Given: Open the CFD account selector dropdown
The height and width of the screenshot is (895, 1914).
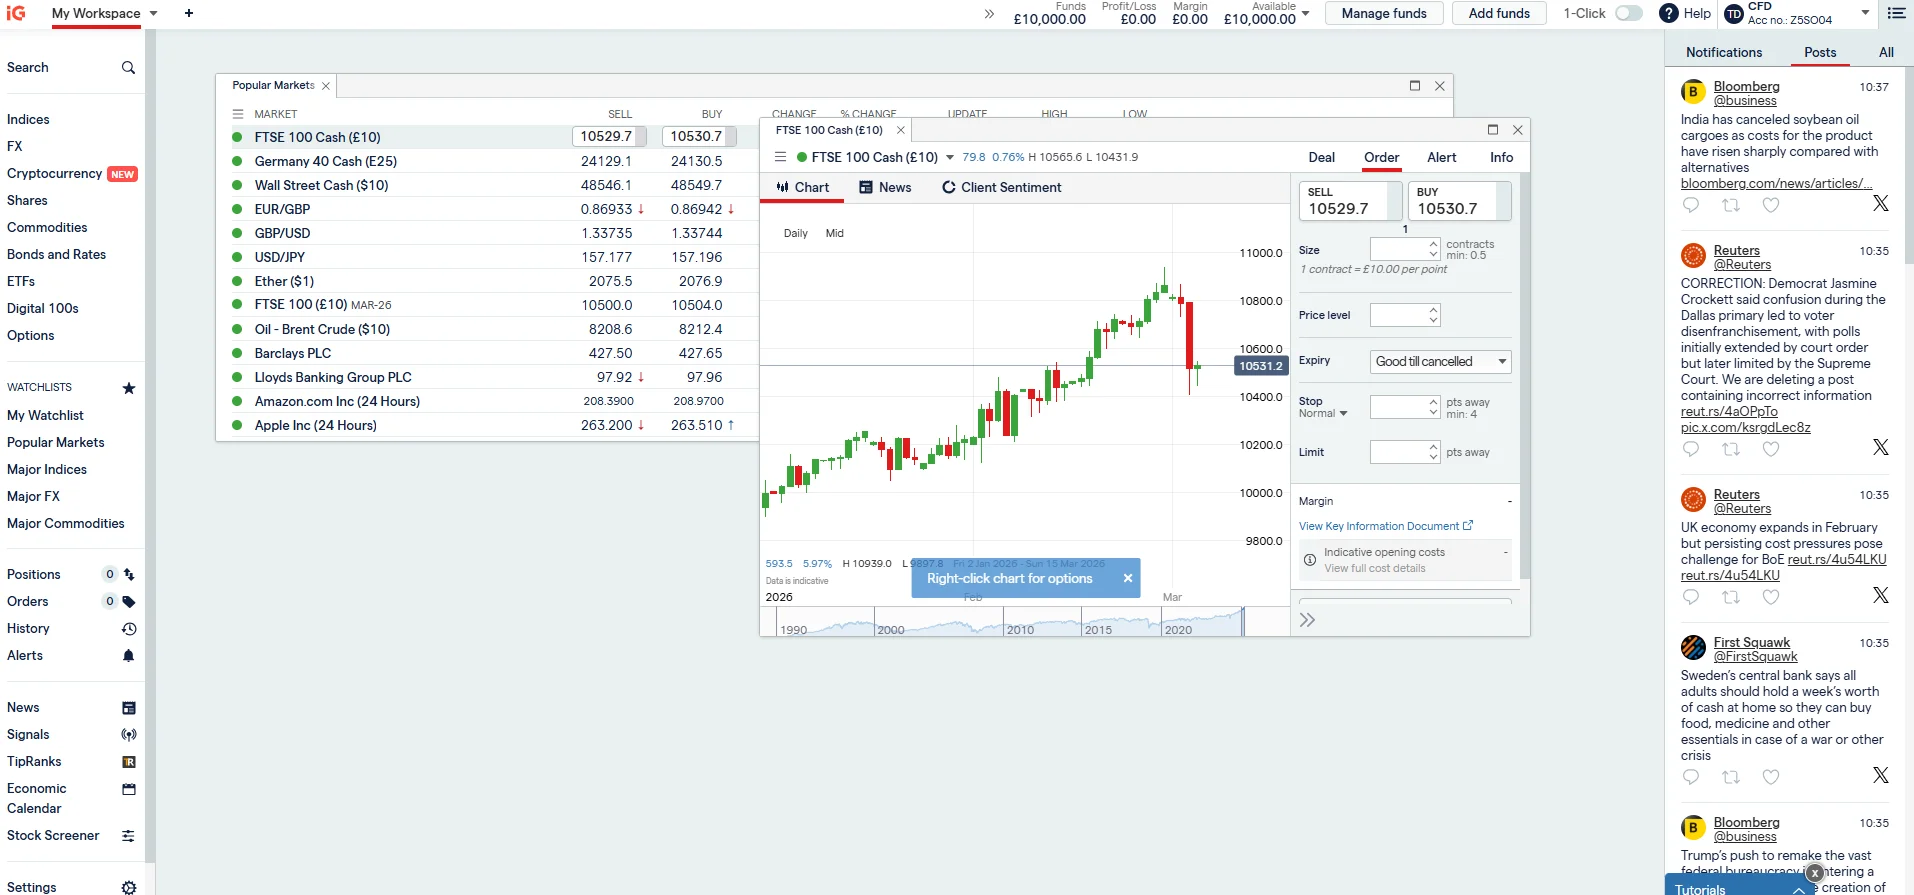Looking at the screenshot, I should (1865, 13).
